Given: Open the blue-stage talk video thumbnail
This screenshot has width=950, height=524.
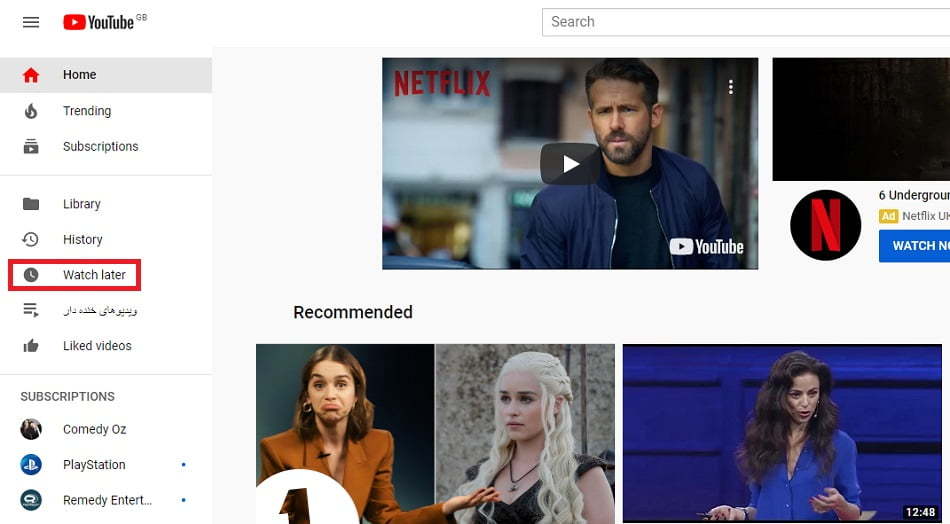Looking at the screenshot, I should pos(782,433).
